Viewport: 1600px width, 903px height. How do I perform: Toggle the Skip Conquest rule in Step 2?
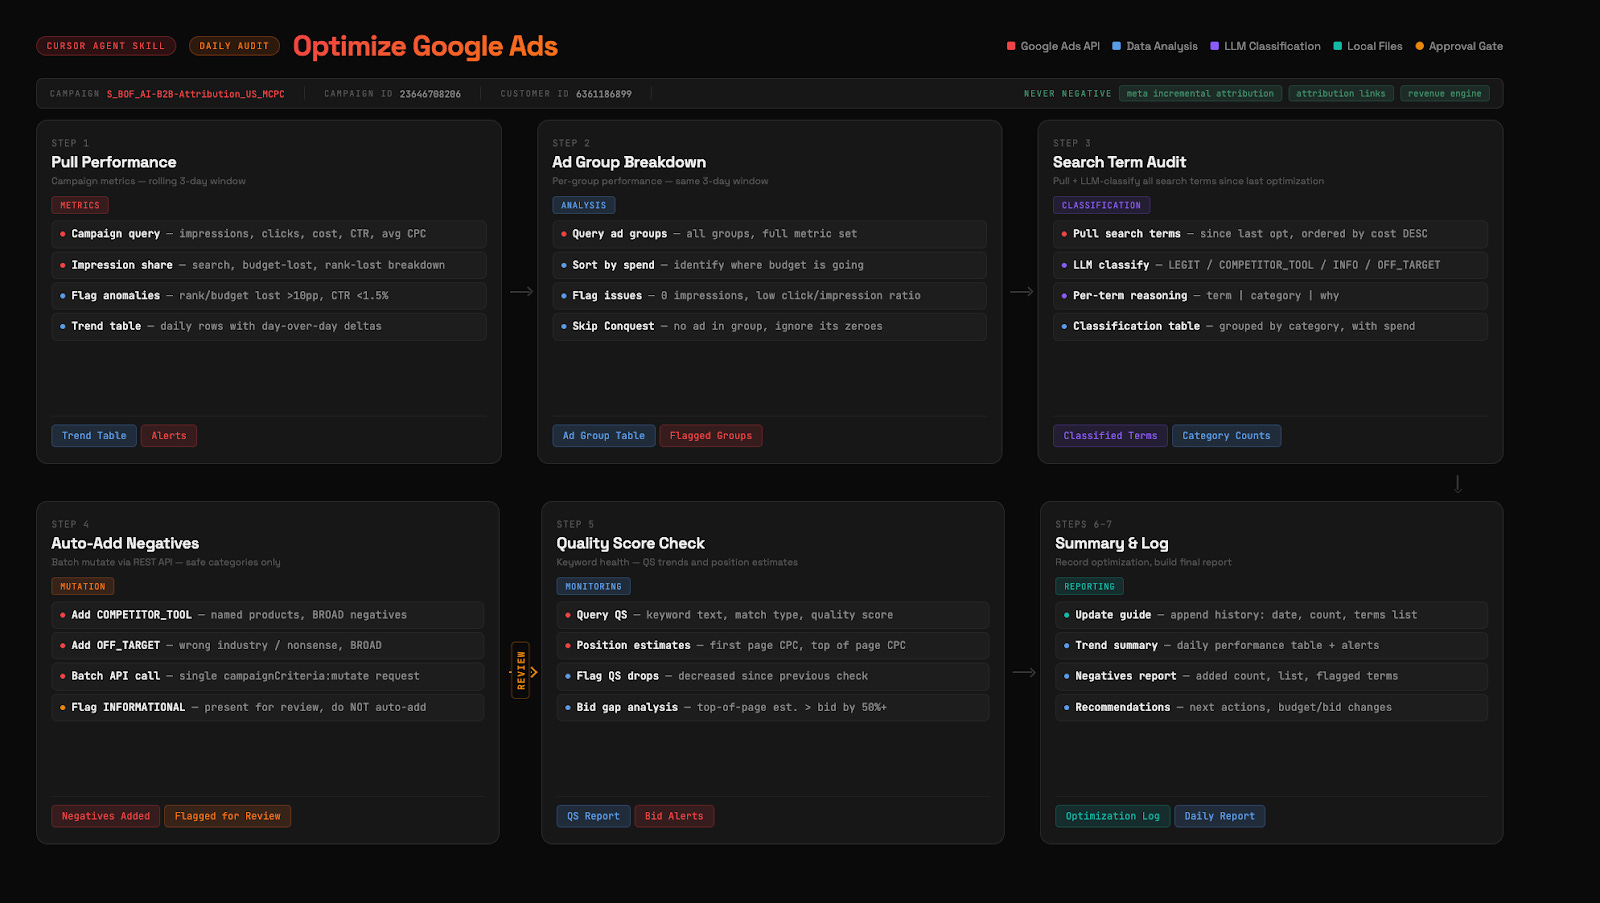pyautogui.click(x=770, y=326)
